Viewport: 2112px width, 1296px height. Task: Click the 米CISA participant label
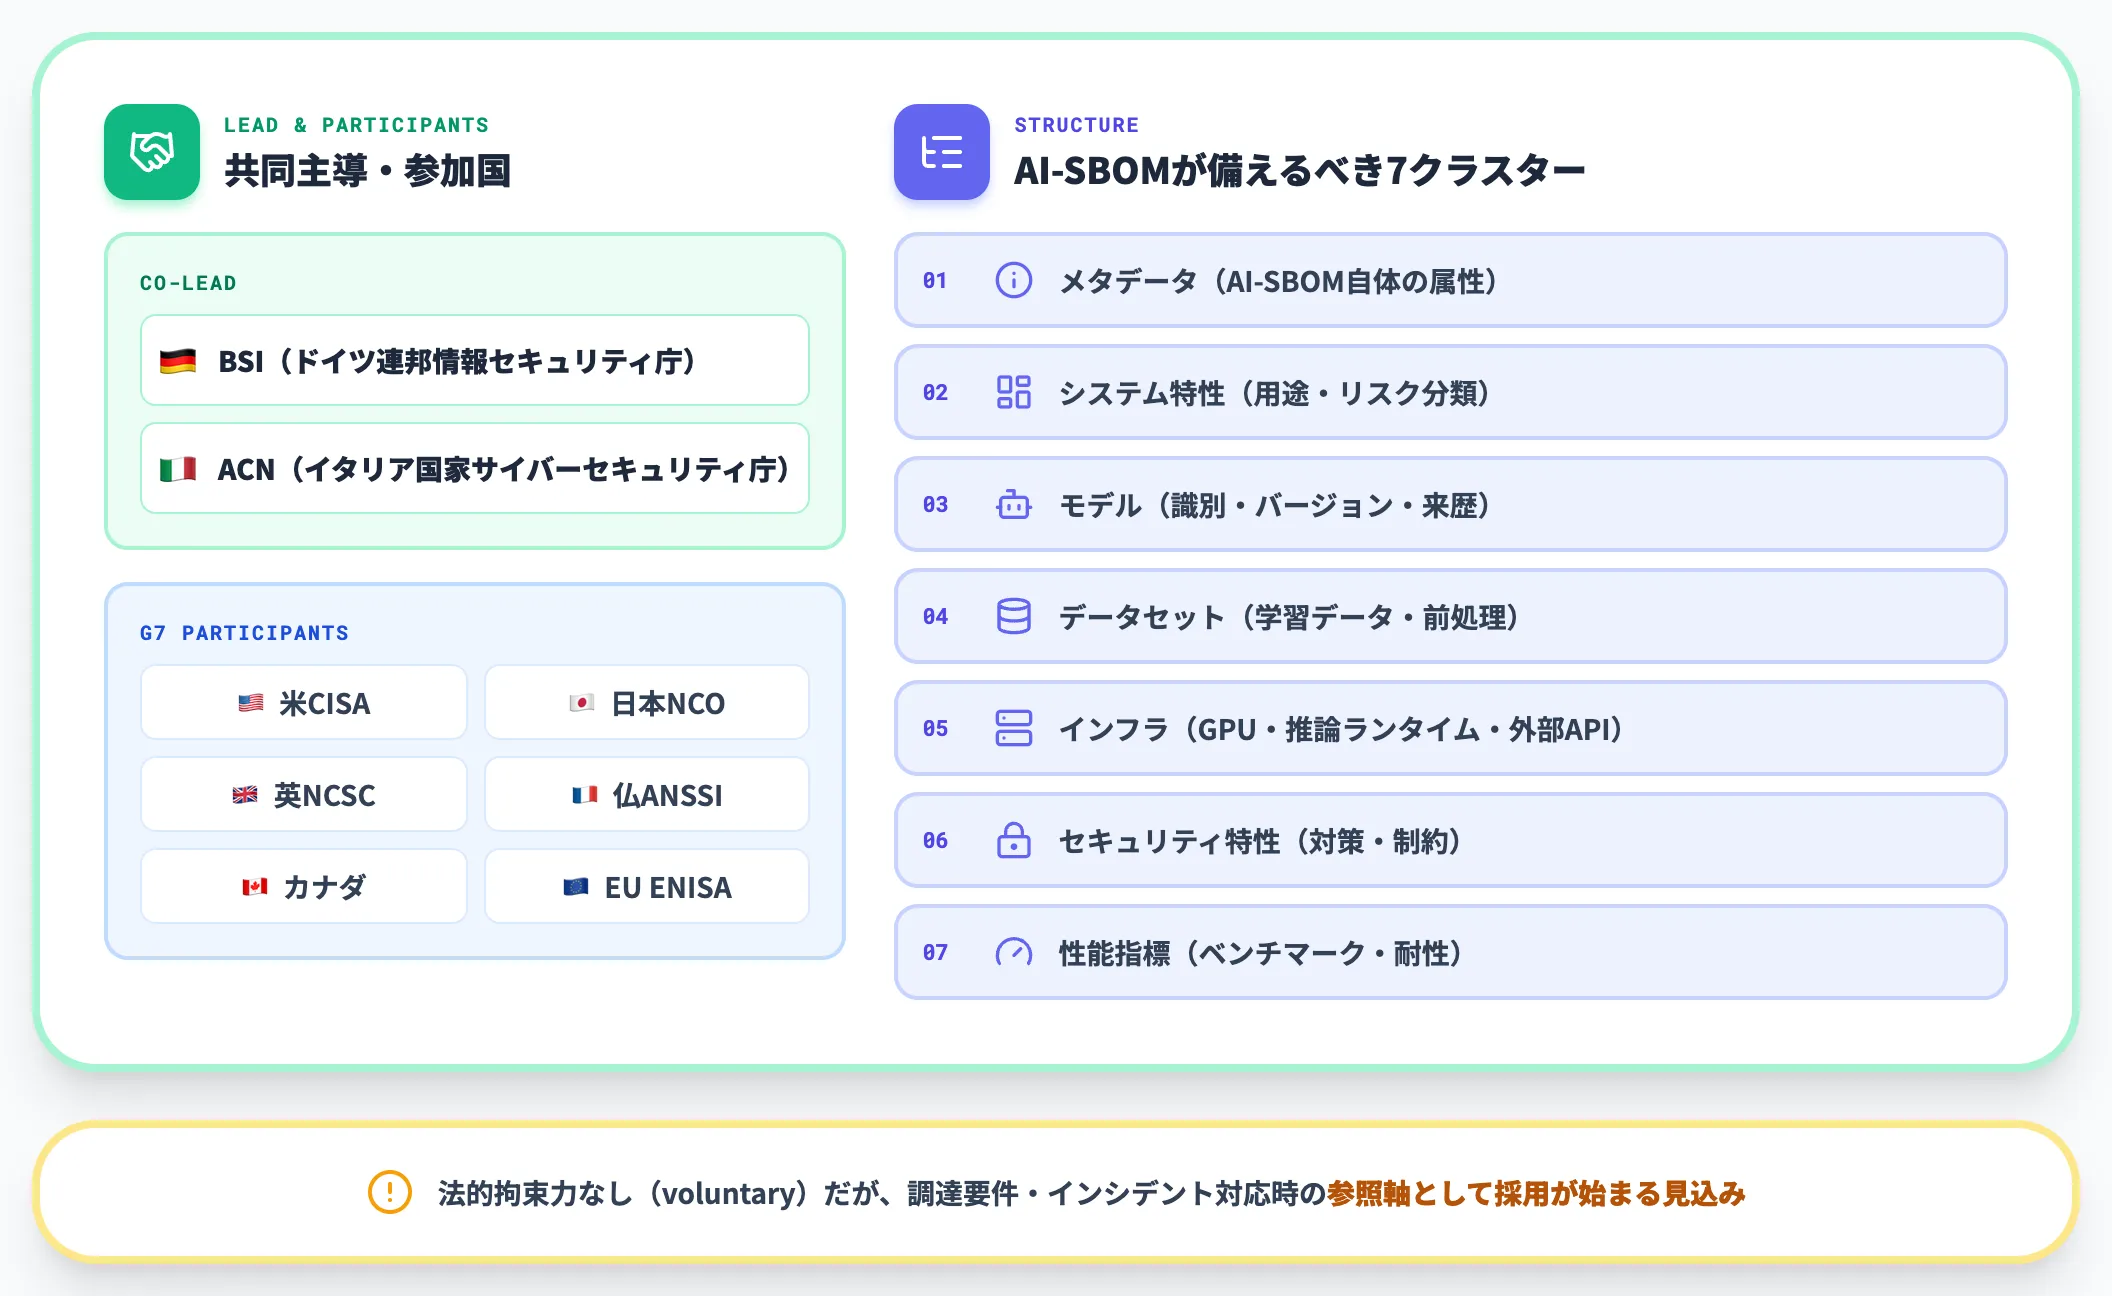[325, 704]
